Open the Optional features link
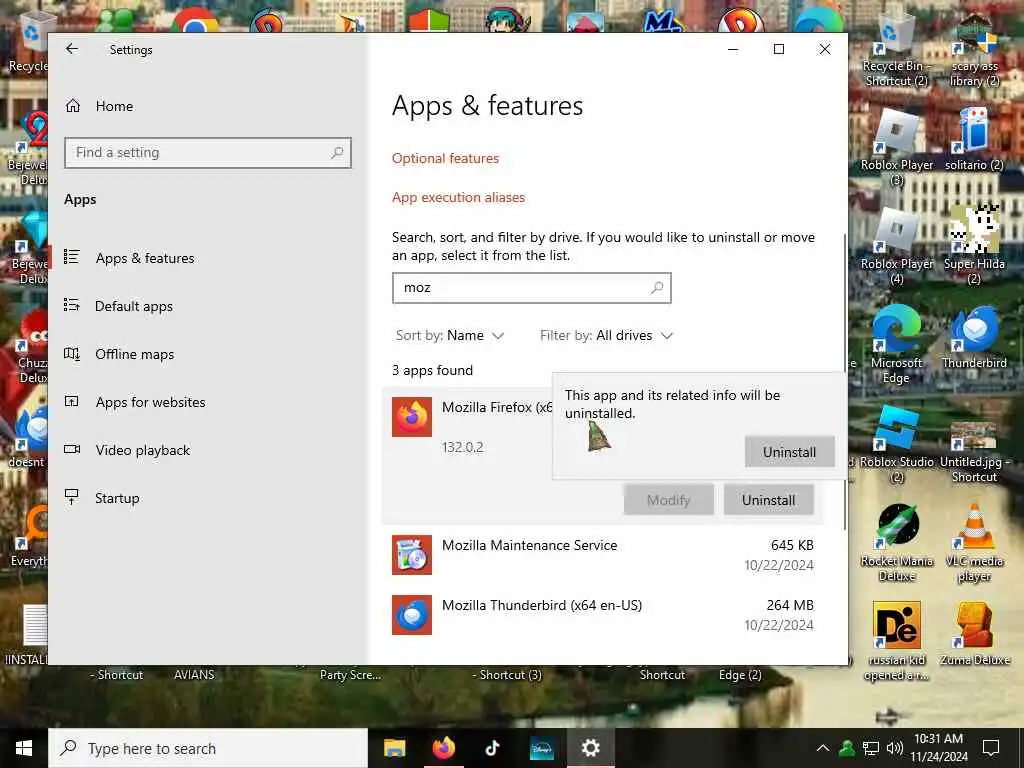 pos(445,158)
